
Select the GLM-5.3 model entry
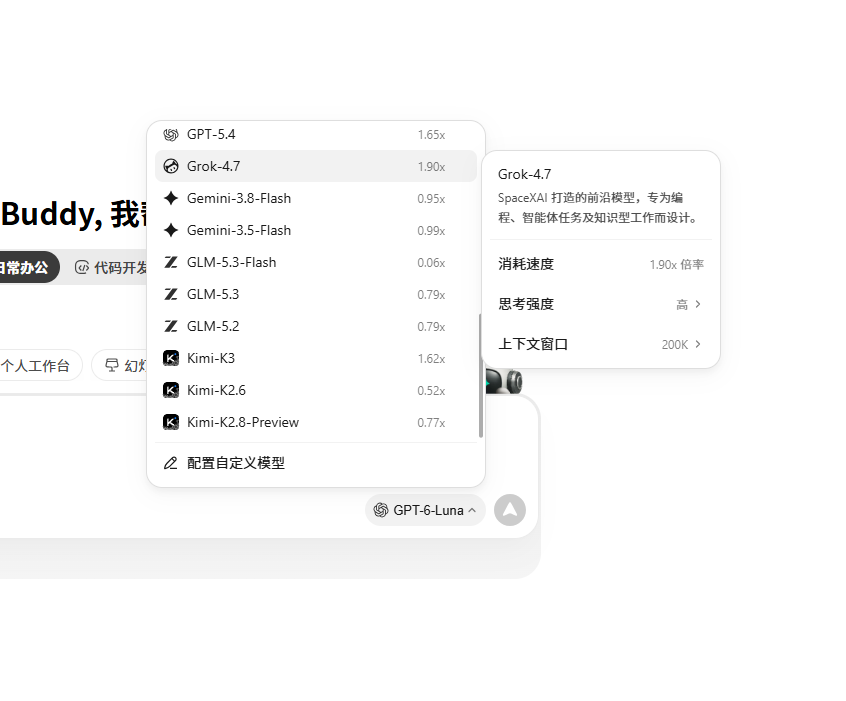[316, 294]
